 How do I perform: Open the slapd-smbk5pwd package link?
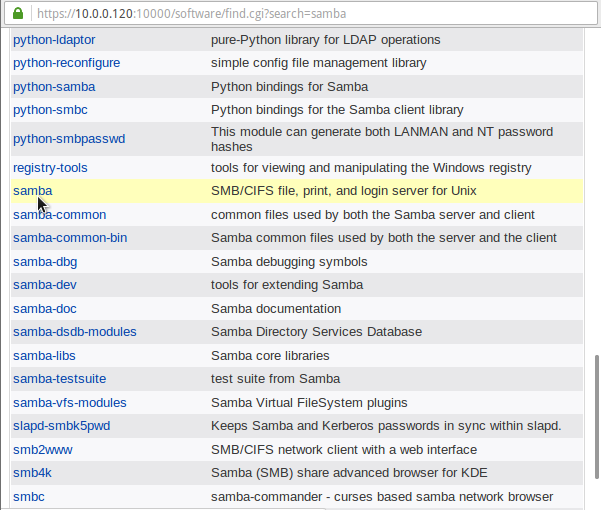pyautogui.click(x=62, y=426)
